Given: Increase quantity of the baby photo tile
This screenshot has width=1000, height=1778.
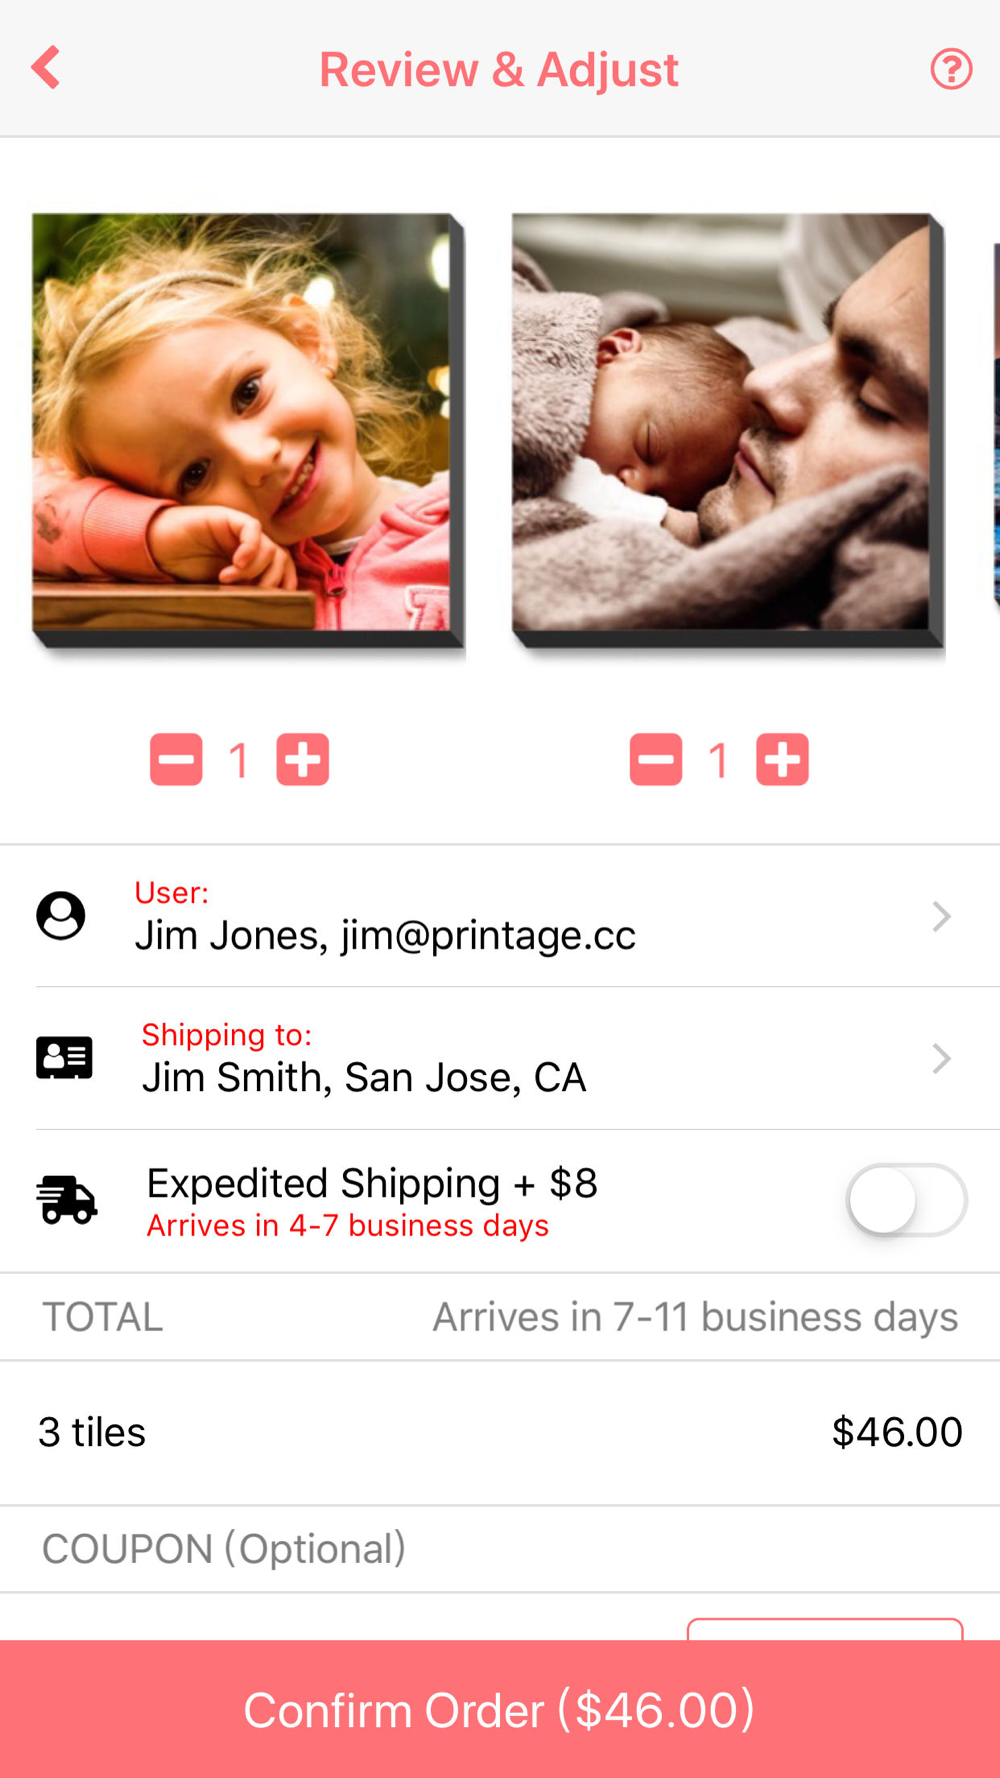Looking at the screenshot, I should click(x=782, y=760).
